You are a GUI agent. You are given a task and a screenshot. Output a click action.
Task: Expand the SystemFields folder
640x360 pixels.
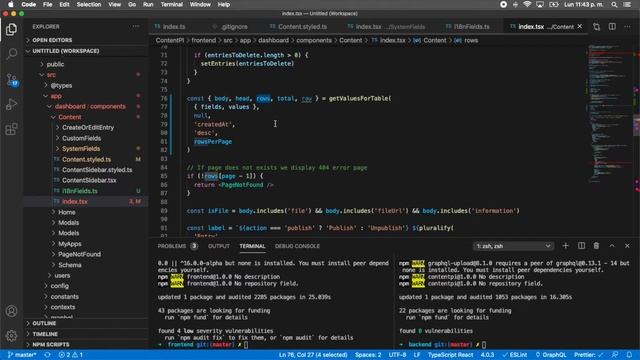[x=81, y=149]
